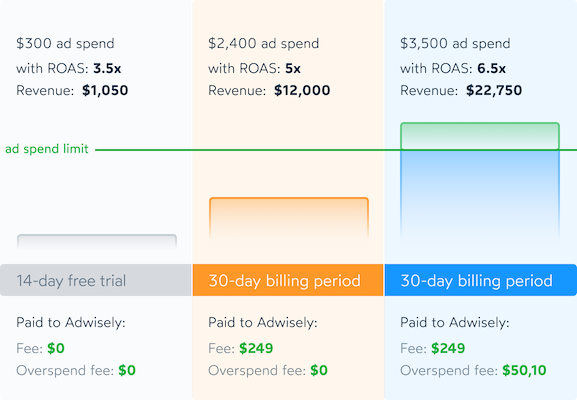Click the Revenue $1,050 value

pos(105,91)
